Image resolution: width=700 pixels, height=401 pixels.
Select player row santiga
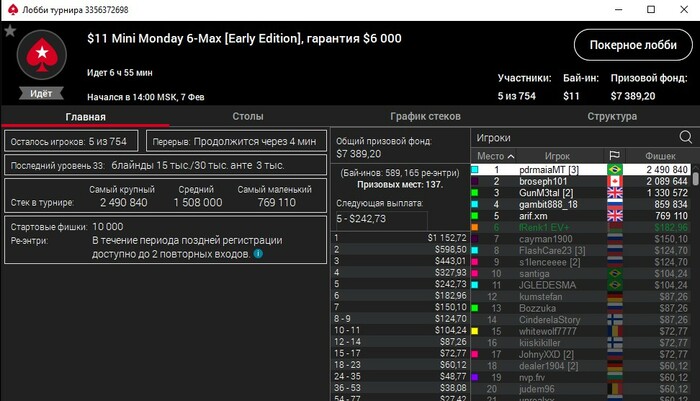[x=581, y=274]
